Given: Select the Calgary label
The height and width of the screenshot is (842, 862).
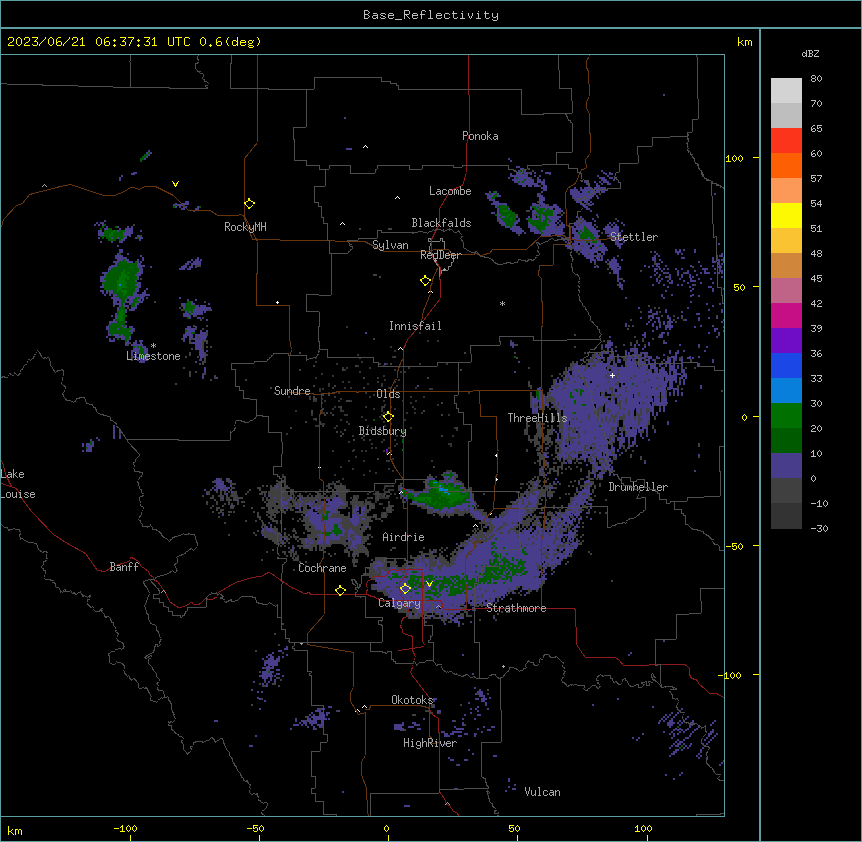Looking at the screenshot, I should (x=400, y=603).
